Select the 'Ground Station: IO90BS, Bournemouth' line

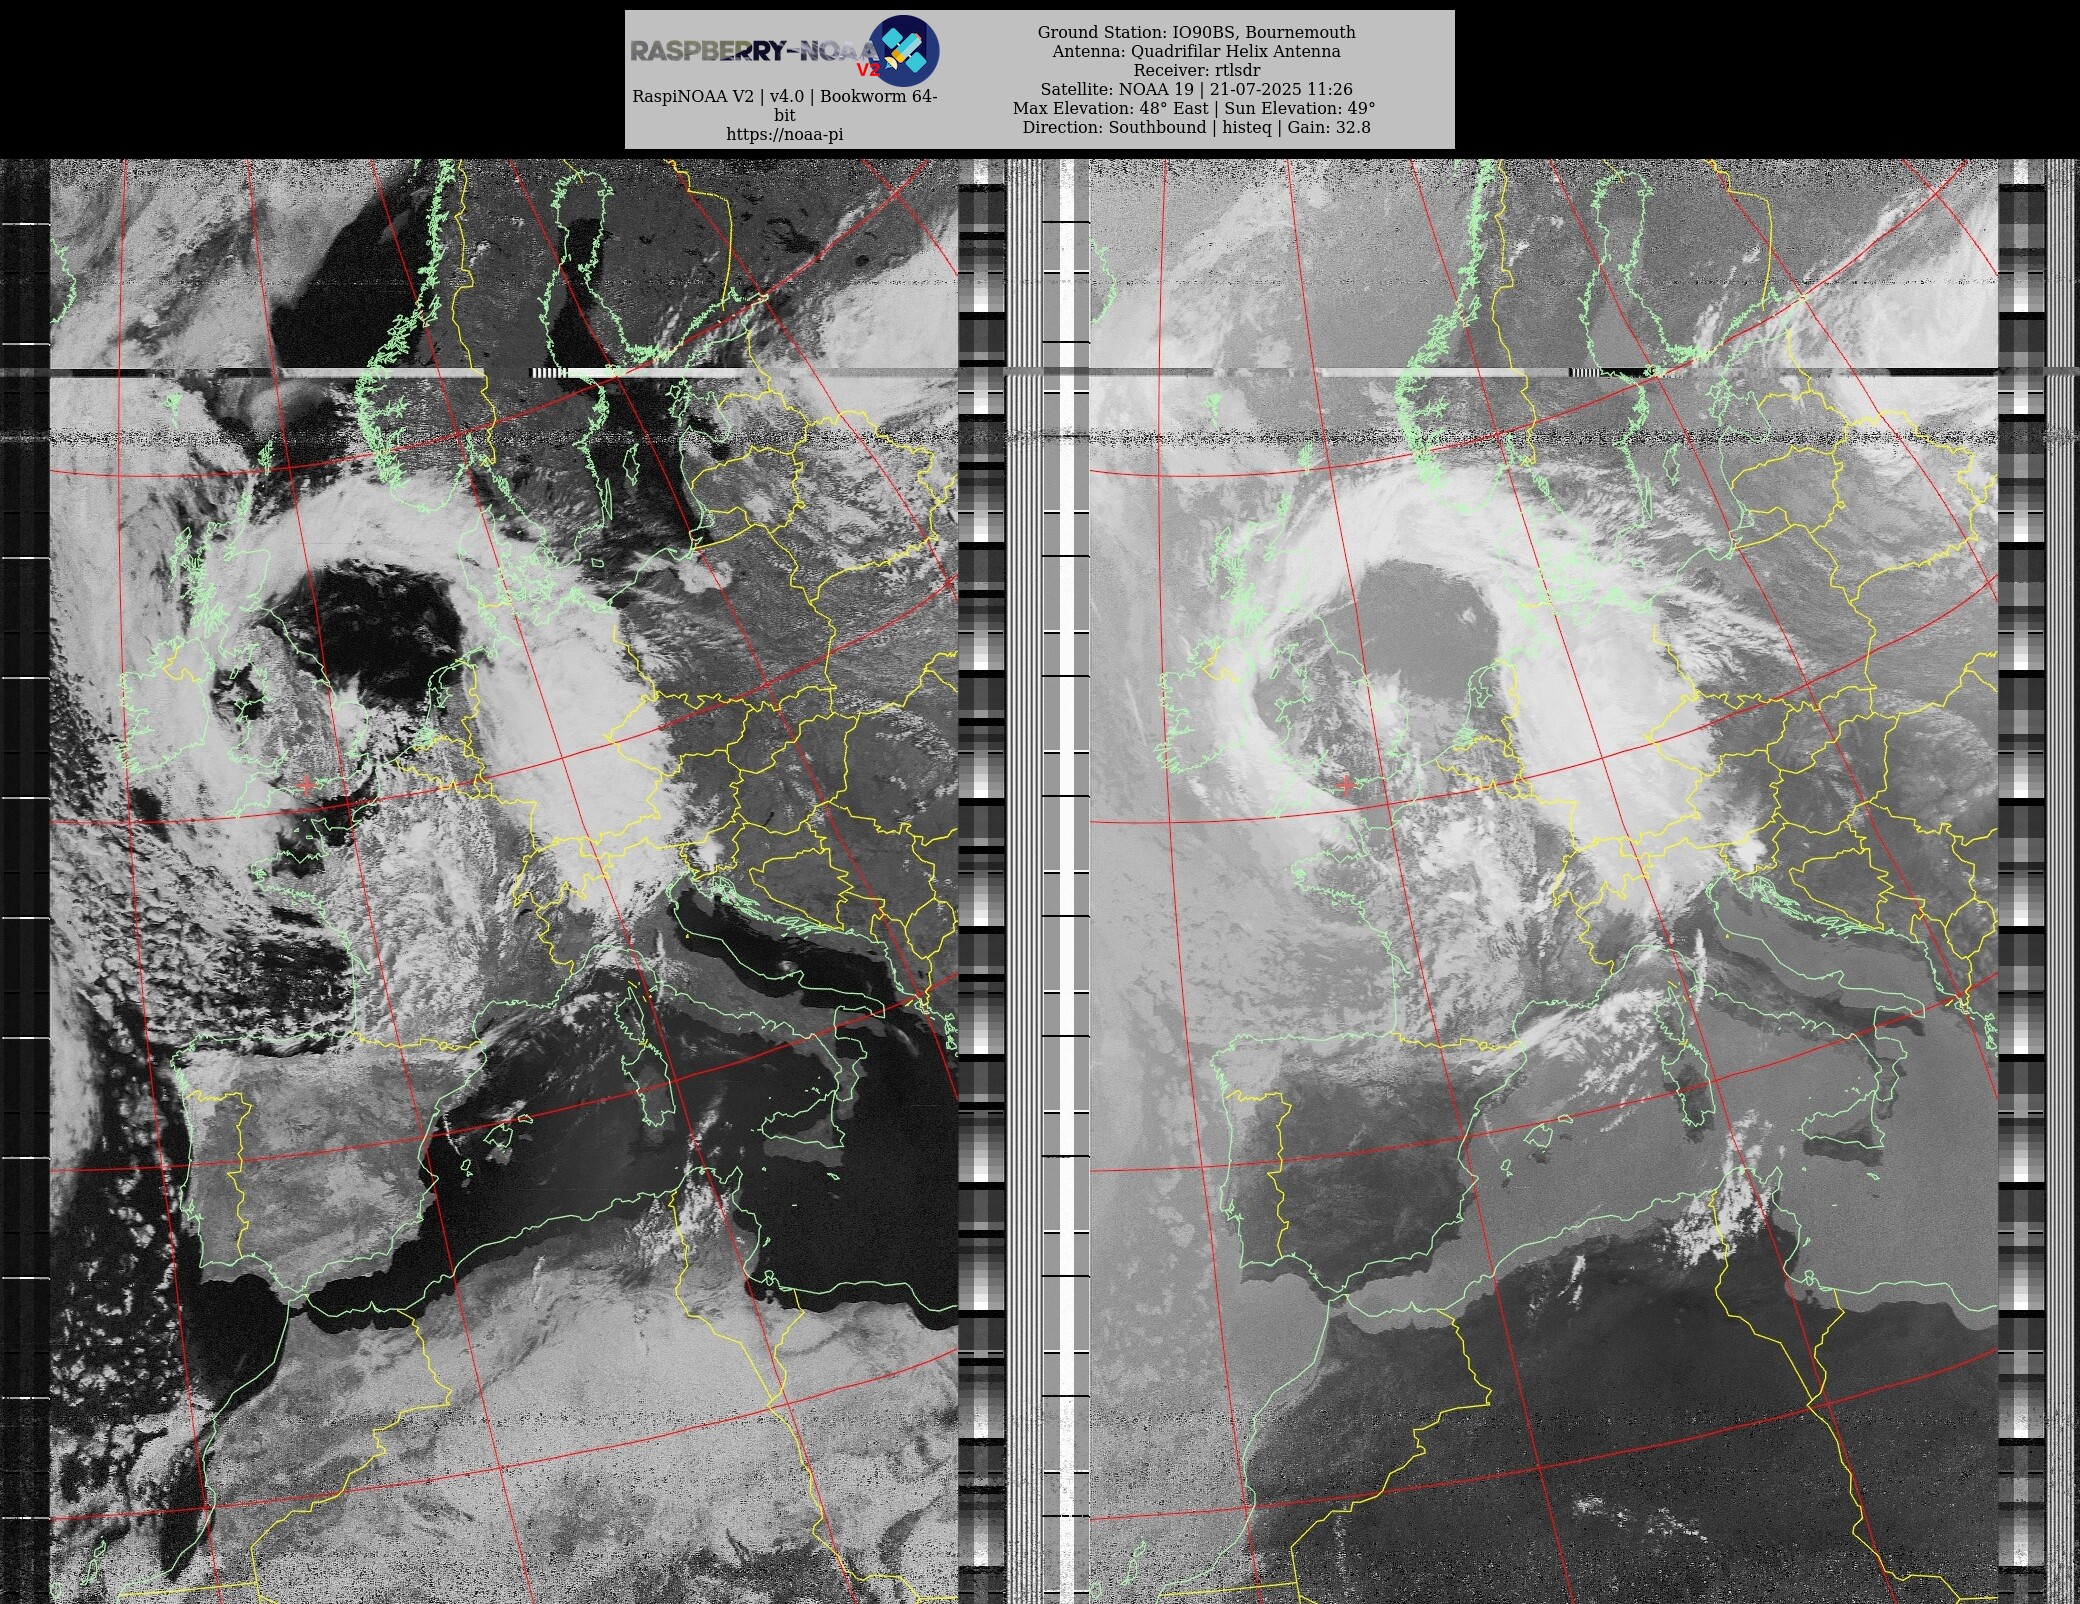point(1196,32)
